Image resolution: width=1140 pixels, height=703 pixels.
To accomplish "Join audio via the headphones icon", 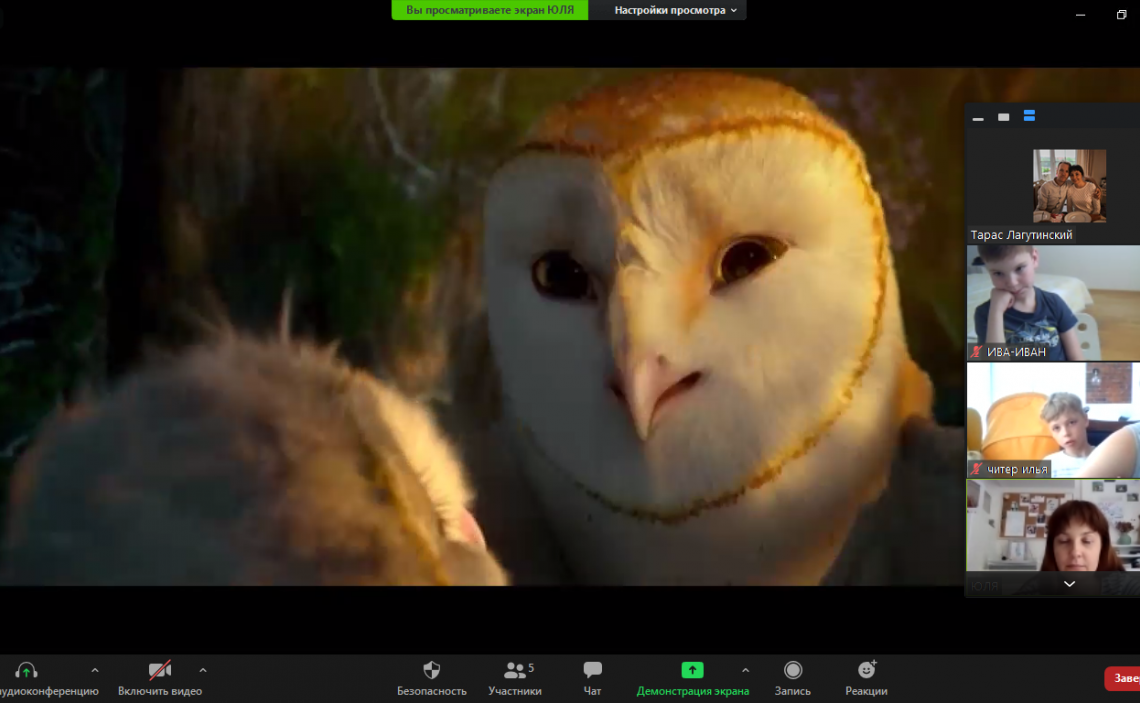I will 27,671.
